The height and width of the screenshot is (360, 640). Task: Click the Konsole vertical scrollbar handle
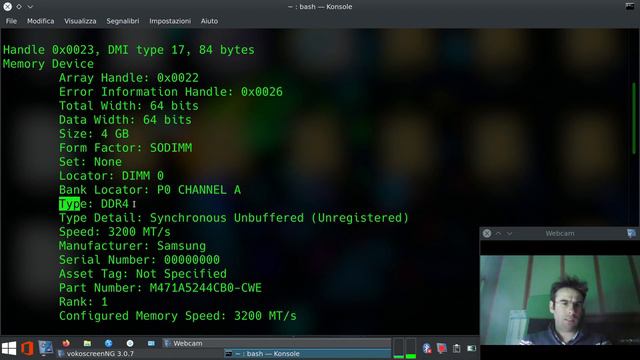coord(633,118)
